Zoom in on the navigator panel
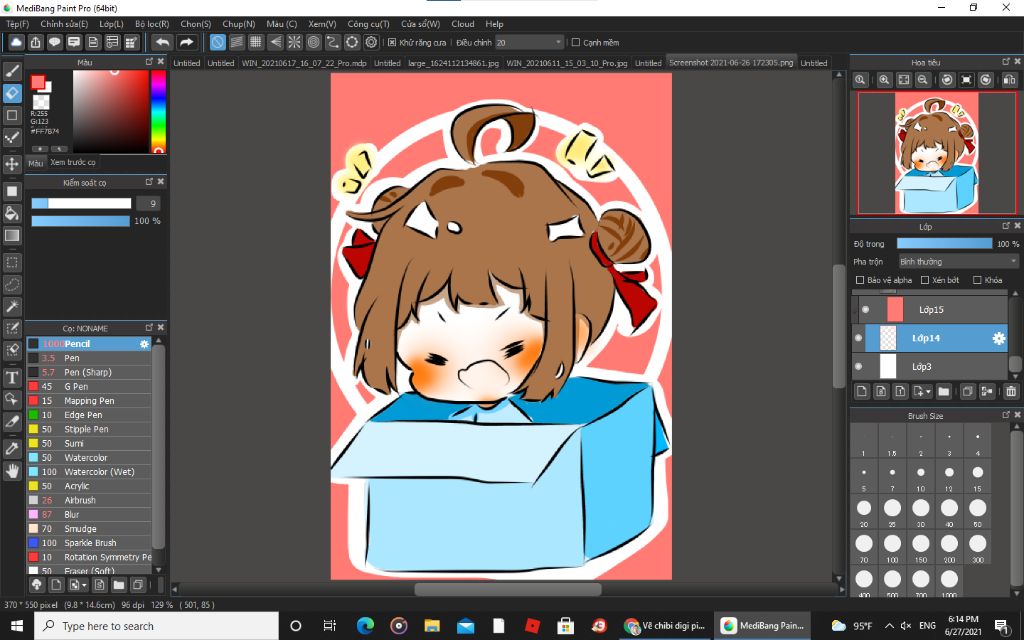Image resolution: width=1024 pixels, height=640 pixels. click(884, 80)
